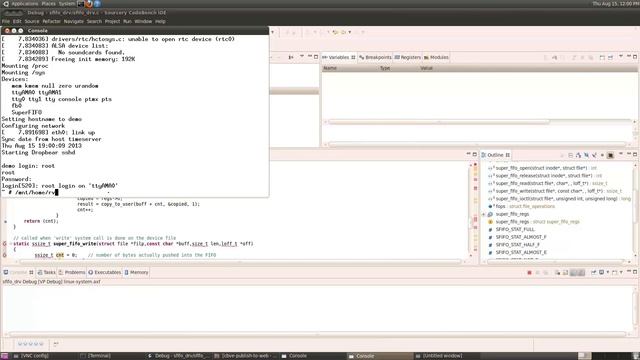
Task: Maximize the Outline panel
Action: coord(635,155)
